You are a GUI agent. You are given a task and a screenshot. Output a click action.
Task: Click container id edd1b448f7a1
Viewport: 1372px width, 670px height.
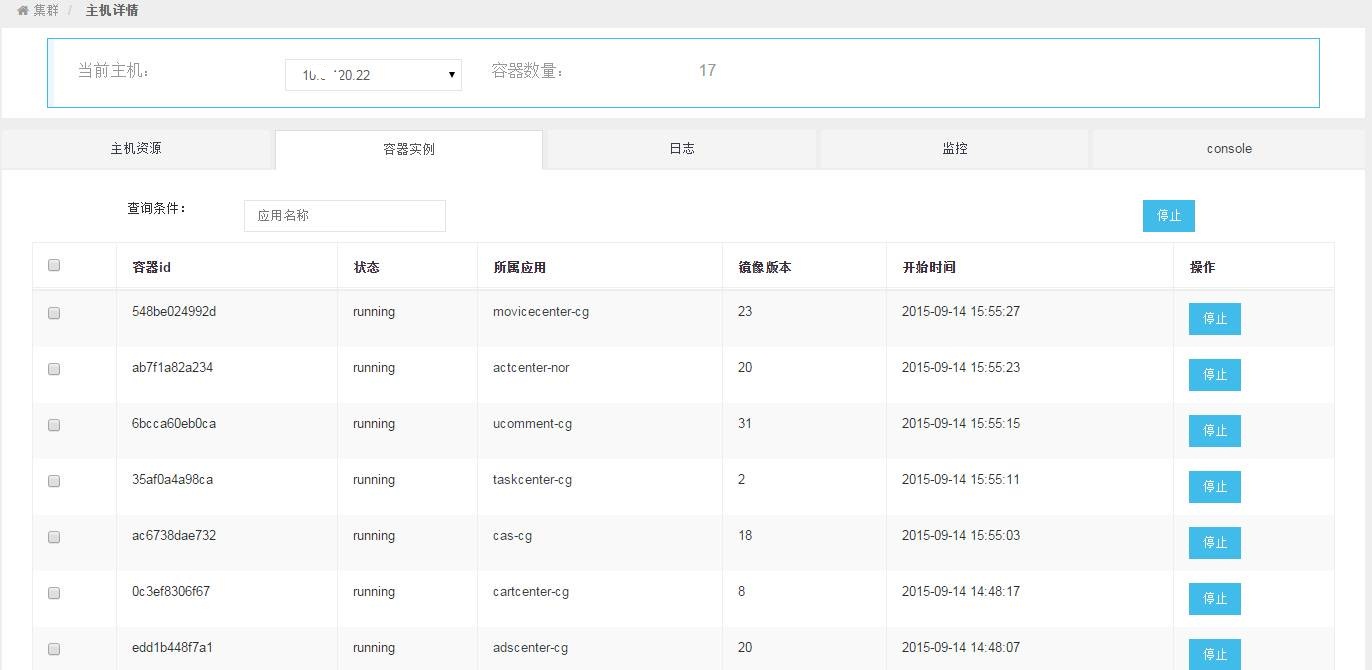coord(172,648)
